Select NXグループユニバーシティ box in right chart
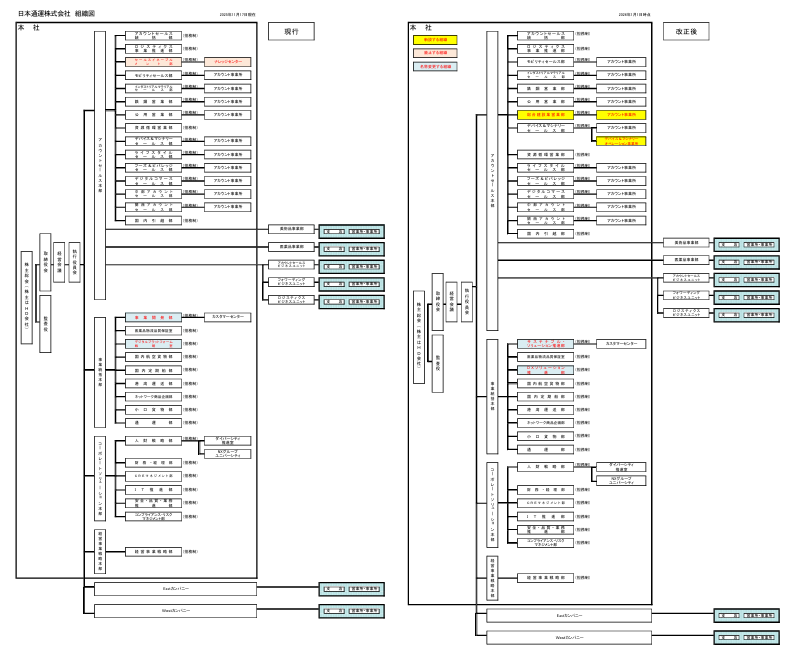This screenshot has height=658, width=796. click(622, 479)
